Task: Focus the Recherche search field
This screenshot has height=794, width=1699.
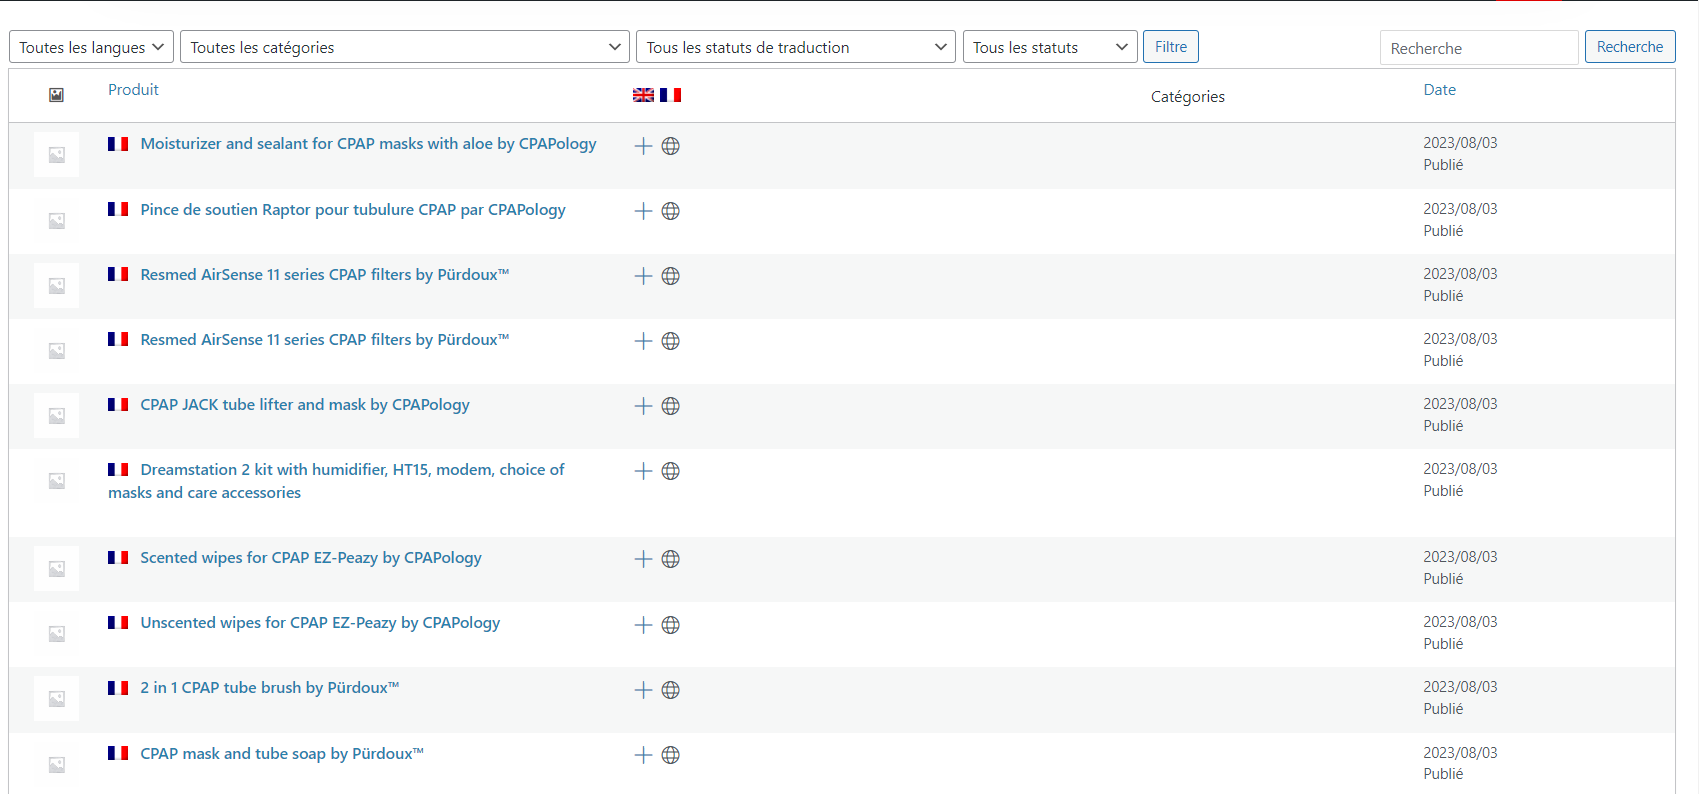Action: pos(1479,48)
